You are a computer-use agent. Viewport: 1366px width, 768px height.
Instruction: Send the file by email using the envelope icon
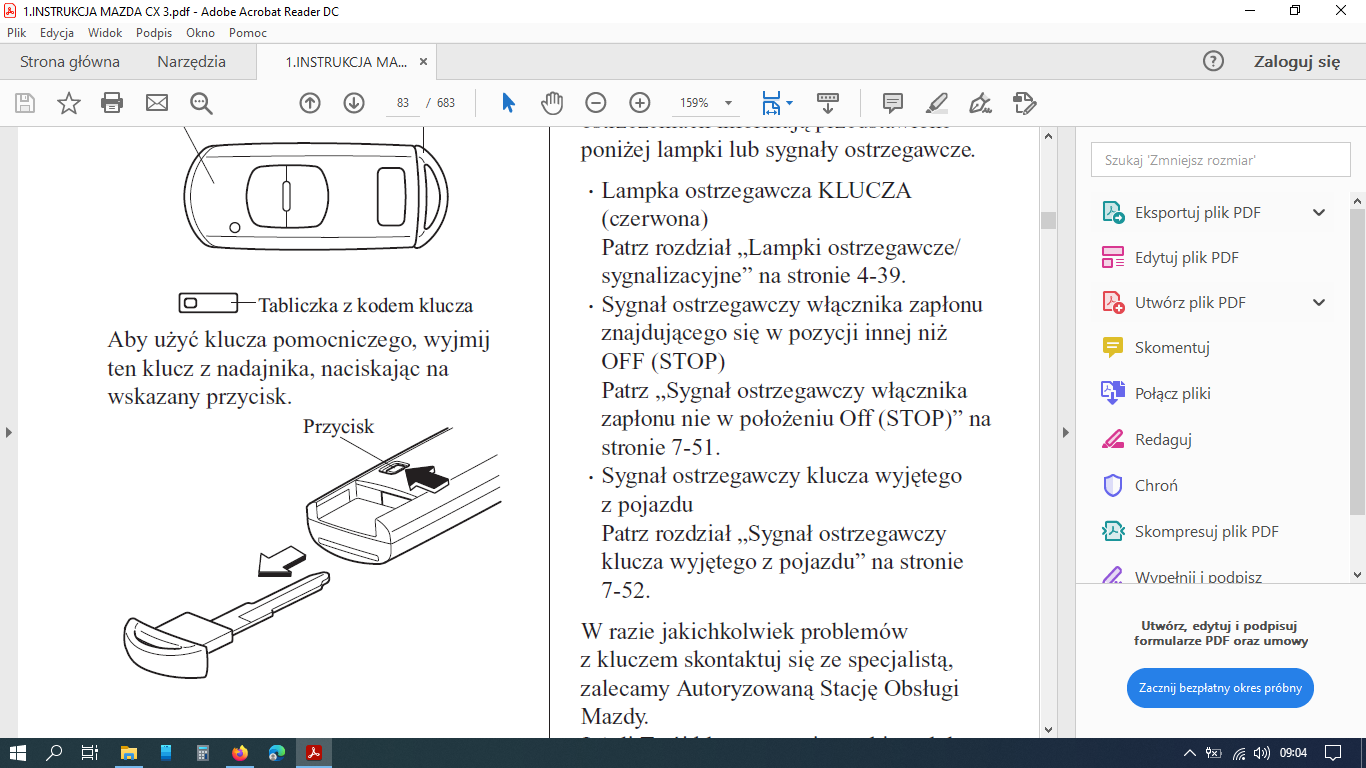click(x=157, y=103)
